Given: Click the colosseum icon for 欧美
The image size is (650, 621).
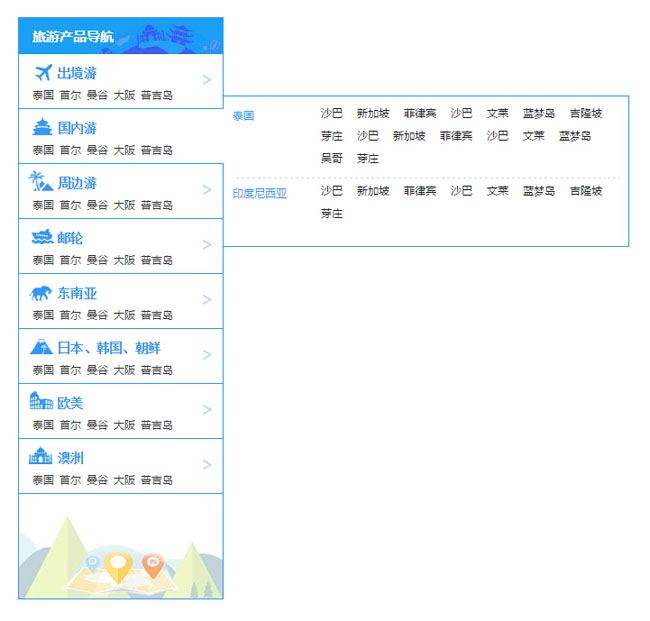Looking at the screenshot, I should click(x=42, y=402).
